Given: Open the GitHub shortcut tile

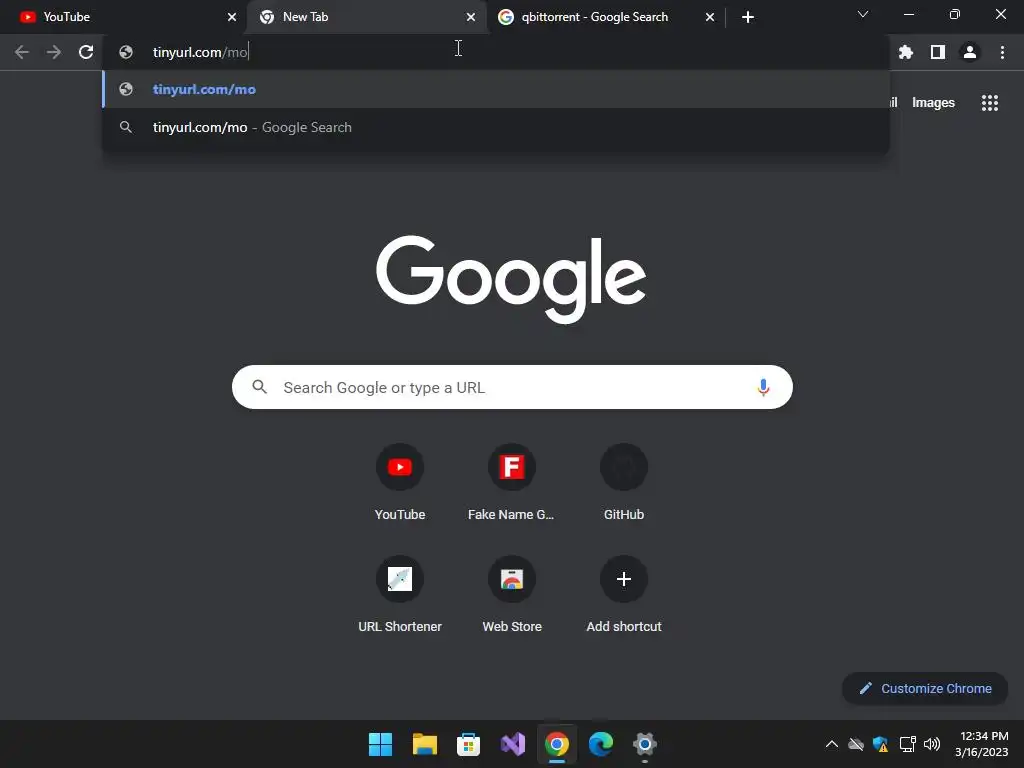Looking at the screenshot, I should 624,483.
